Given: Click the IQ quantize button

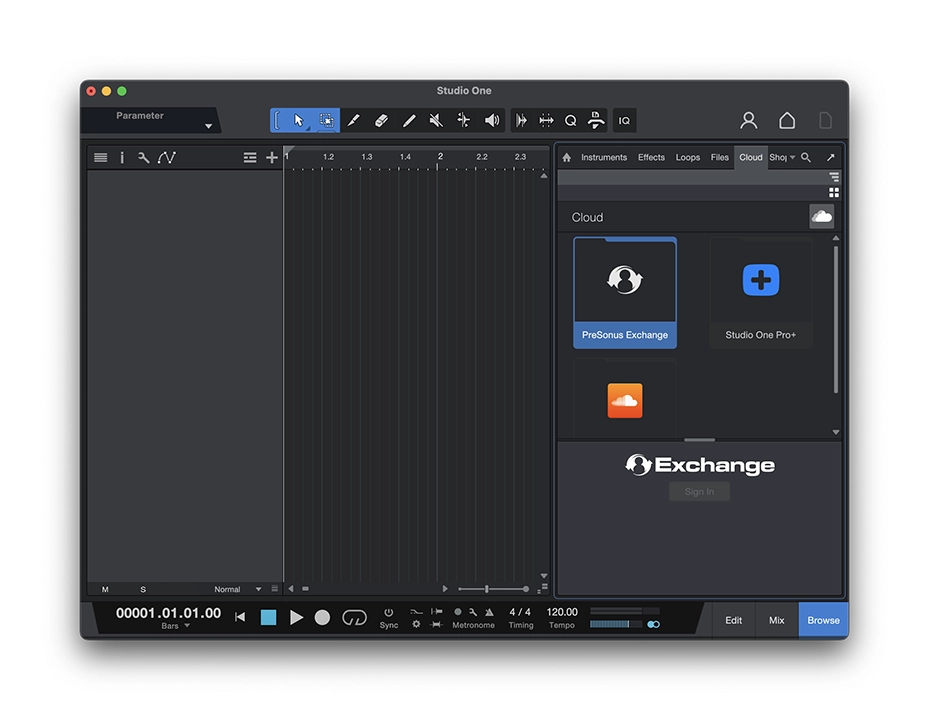Looking at the screenshot, I should coord(624,121).
